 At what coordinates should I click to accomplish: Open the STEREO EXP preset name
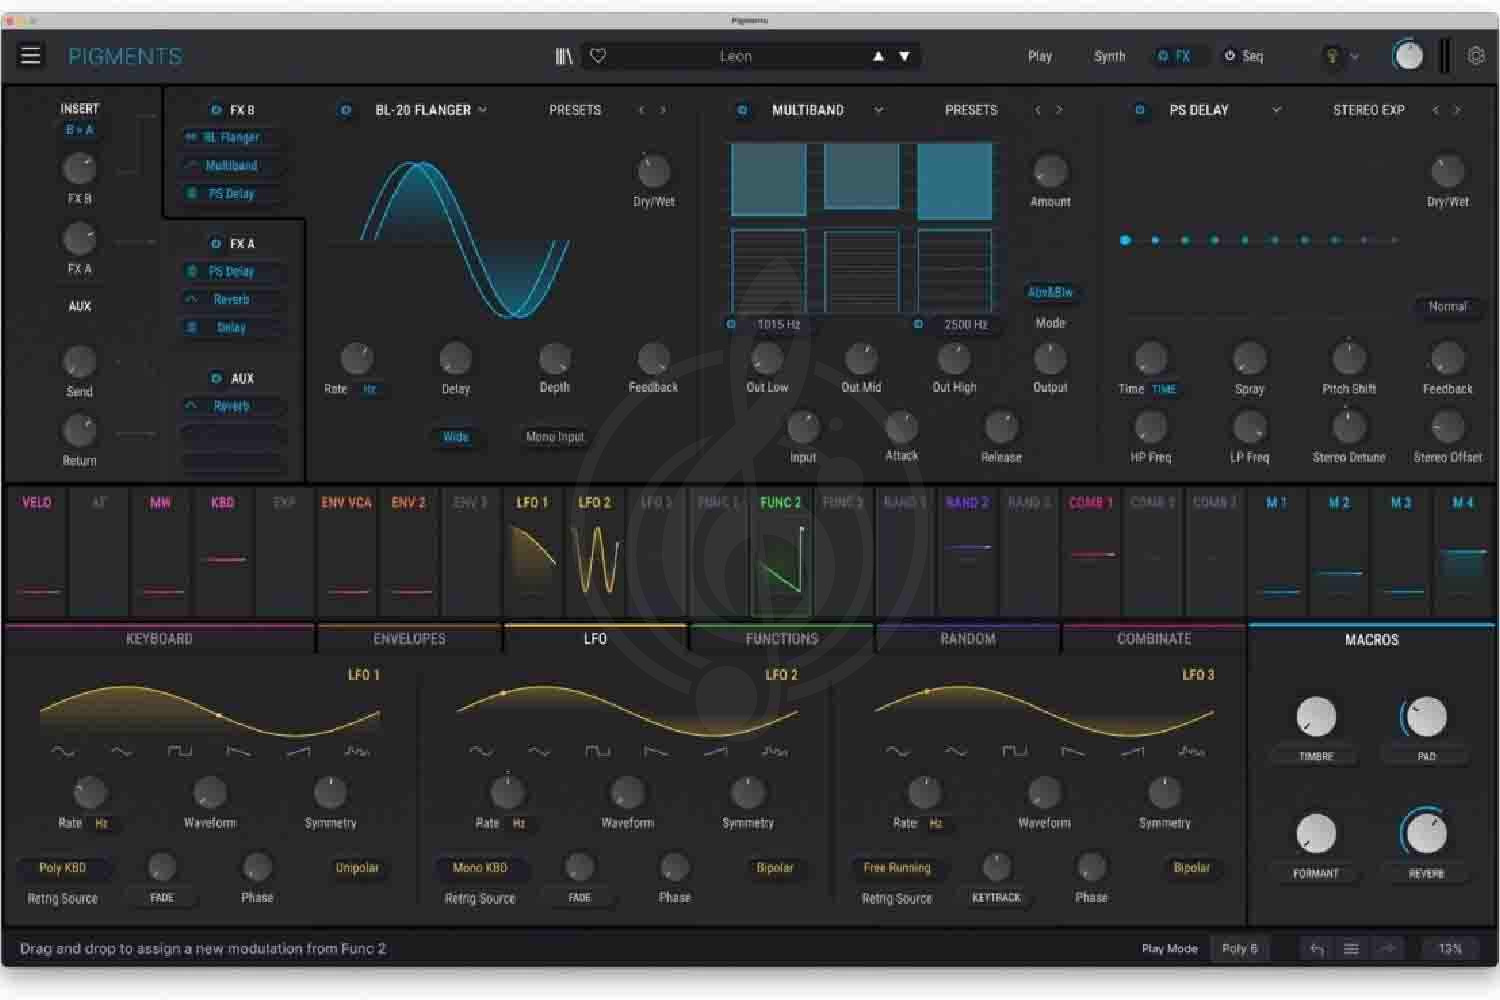pyautogui.click(x=1369, y=110)
